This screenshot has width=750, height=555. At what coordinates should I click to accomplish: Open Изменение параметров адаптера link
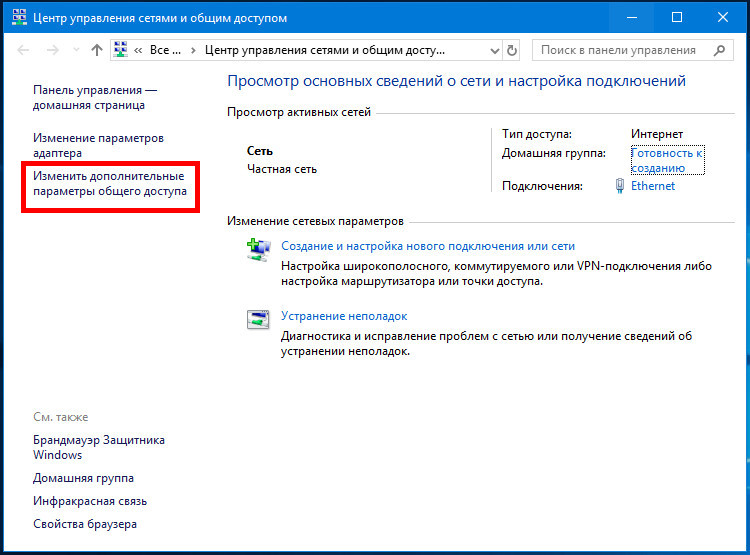[x=98, y=146]
